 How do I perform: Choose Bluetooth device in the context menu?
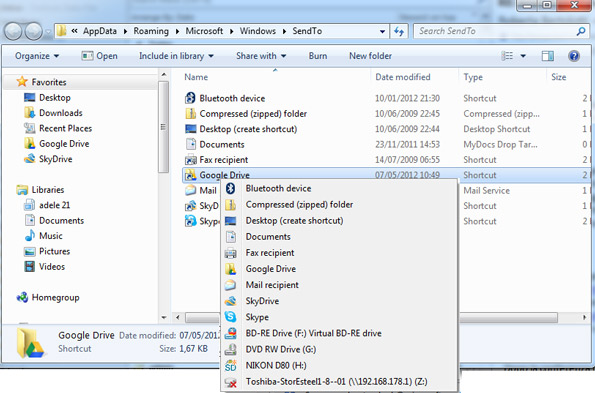339,188
